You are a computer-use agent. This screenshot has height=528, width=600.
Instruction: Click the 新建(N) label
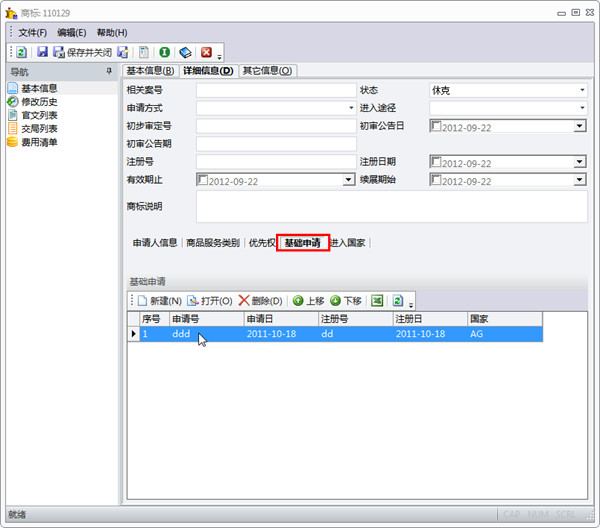pyautogui.click(x=166, y=301)
